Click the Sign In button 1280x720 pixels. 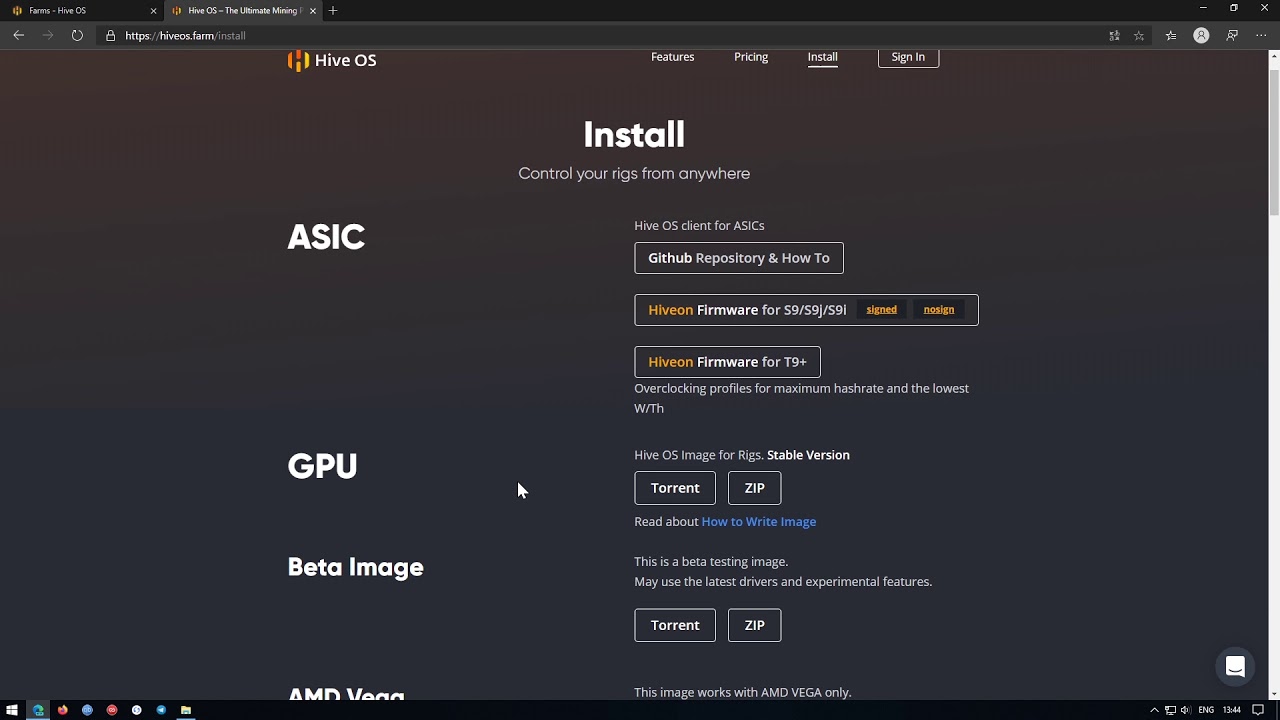coord(908,57)
